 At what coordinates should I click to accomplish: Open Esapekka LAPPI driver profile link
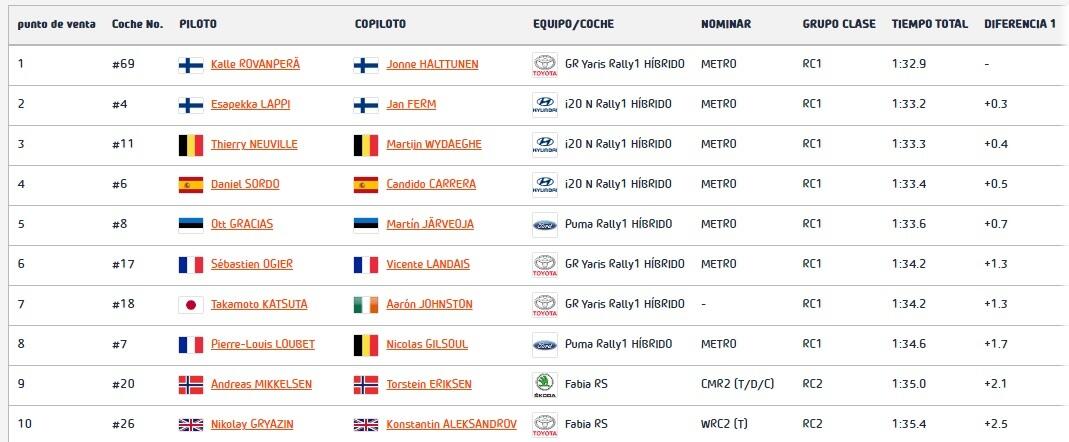245,104
